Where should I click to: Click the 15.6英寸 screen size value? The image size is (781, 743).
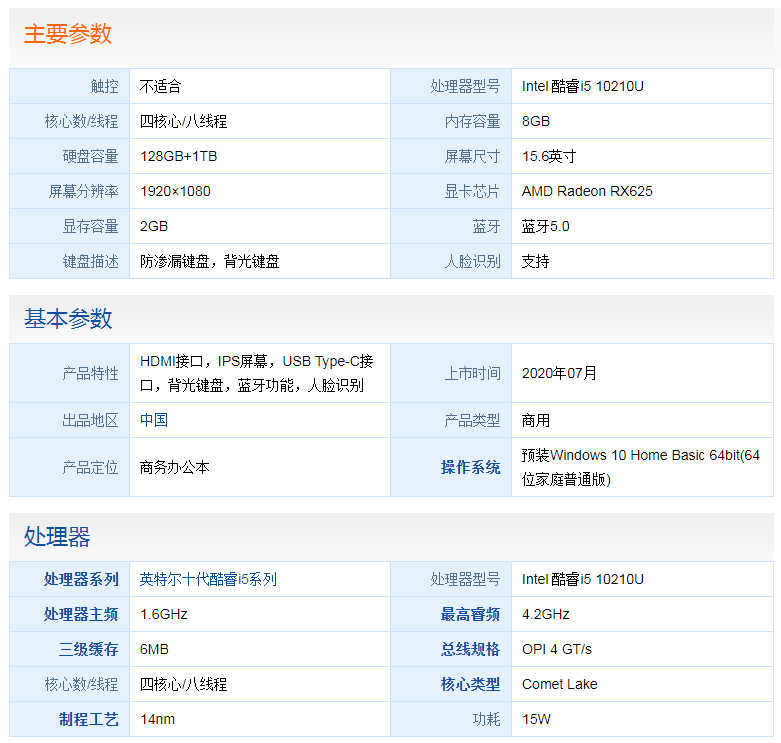(x=548, y=156)
